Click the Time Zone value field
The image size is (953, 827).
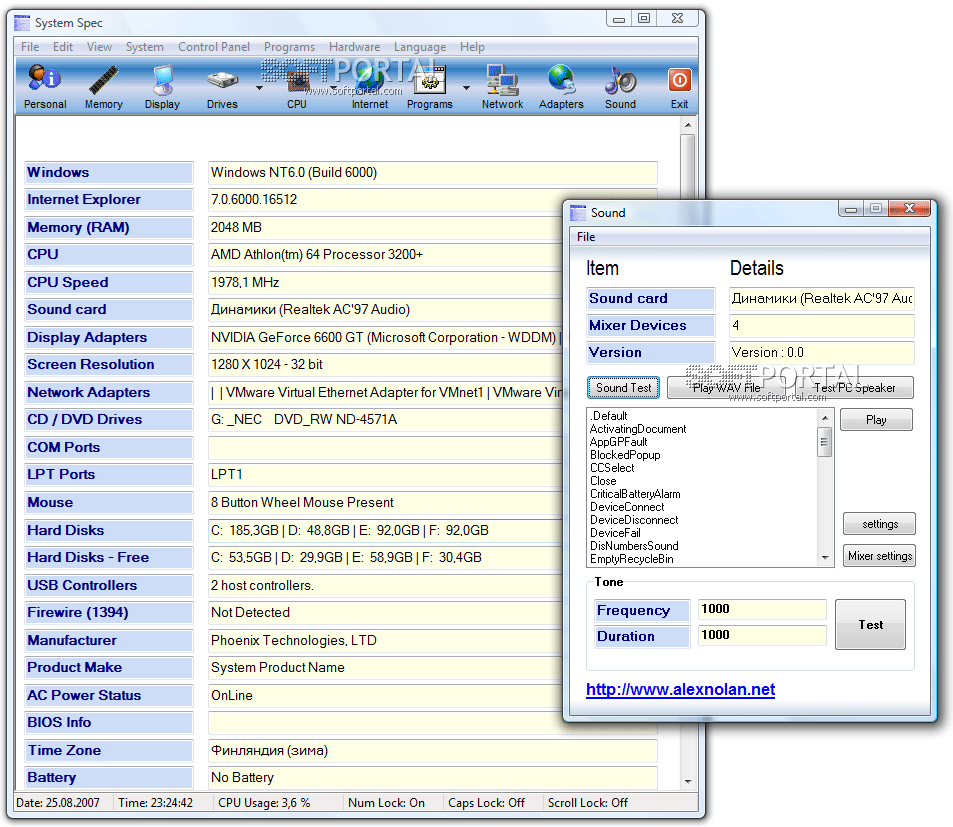(433, 750)
